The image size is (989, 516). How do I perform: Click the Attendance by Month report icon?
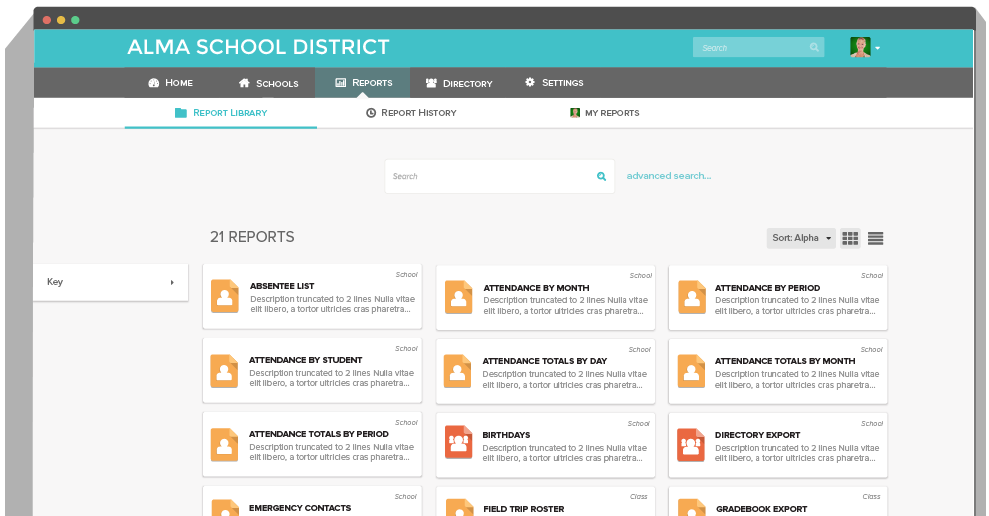coord(459,297)
